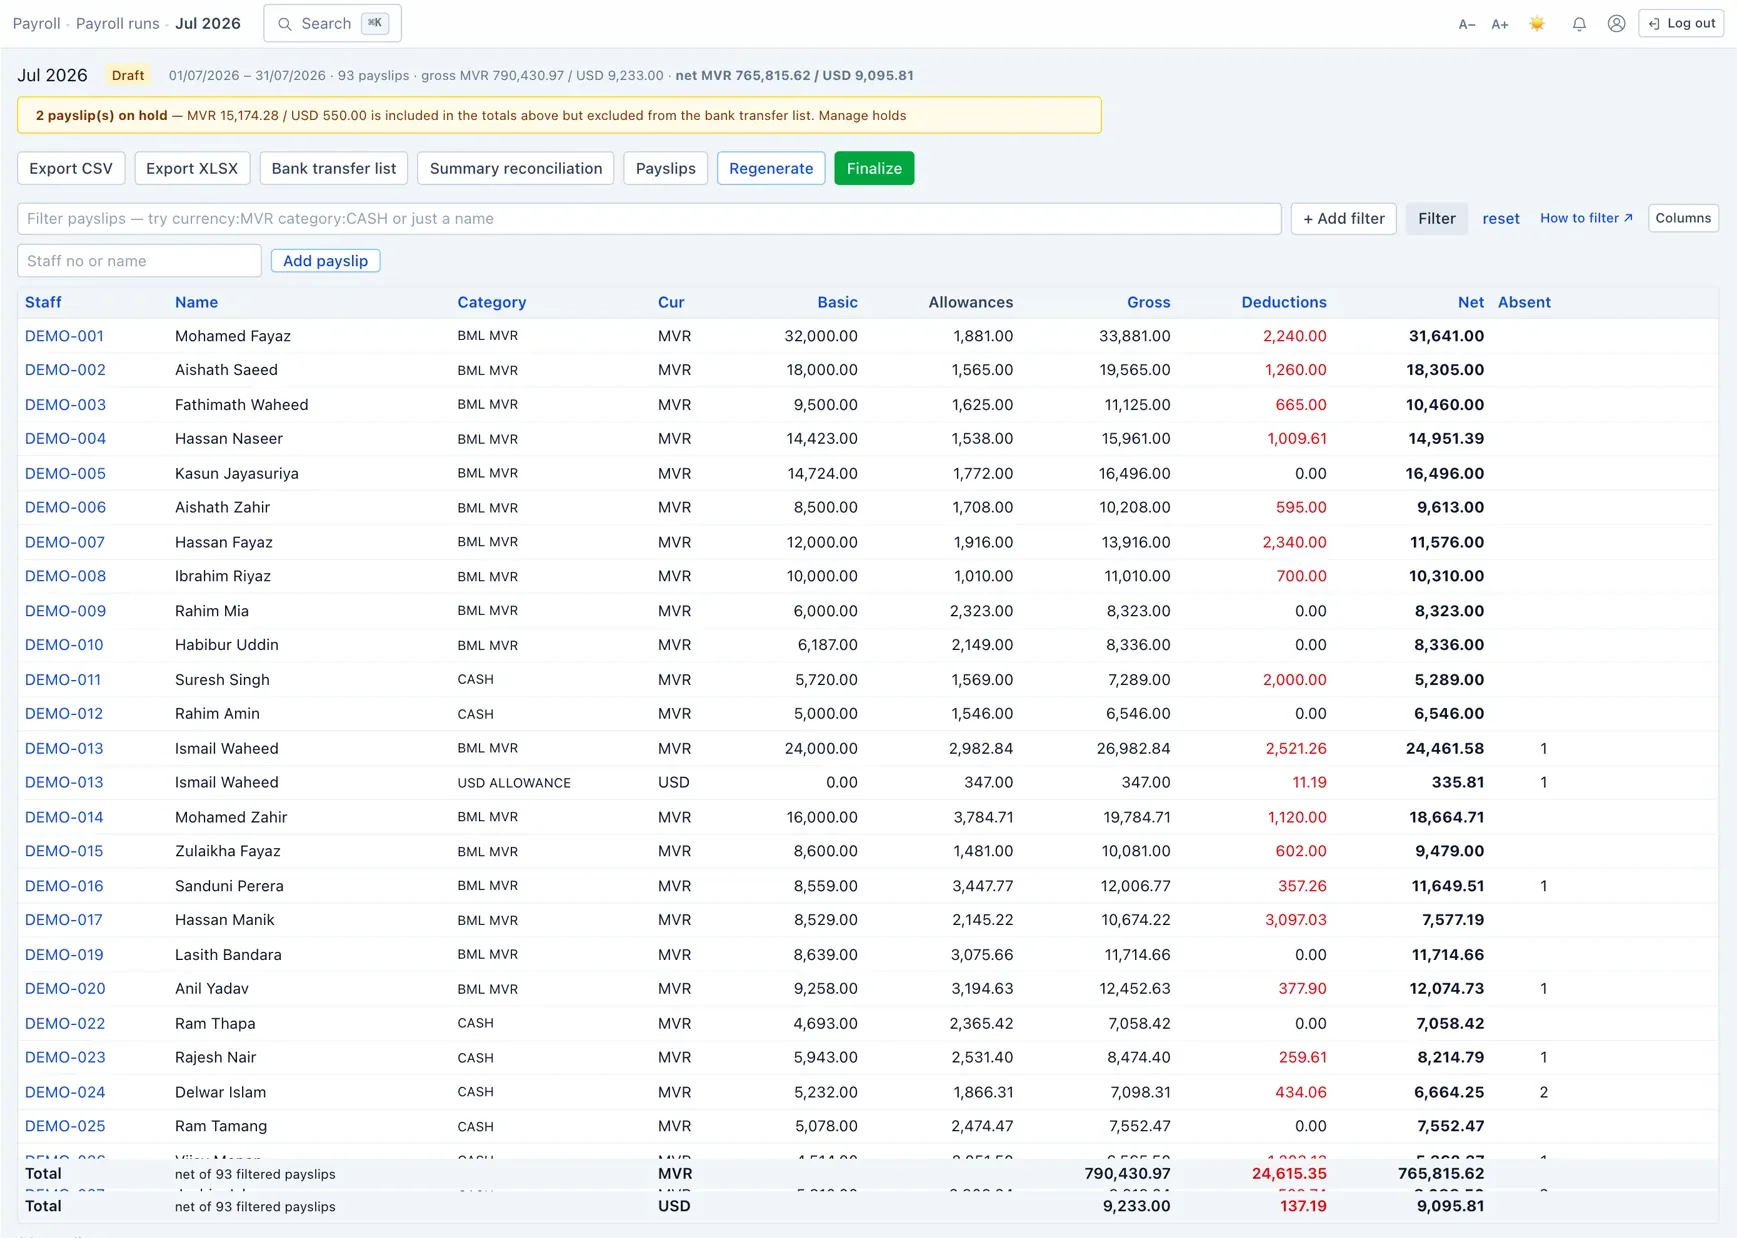The height and width of the screenshot is (1238, 1737).
Task: Decrease font size with A− icon
Action: pos(1467,24)
